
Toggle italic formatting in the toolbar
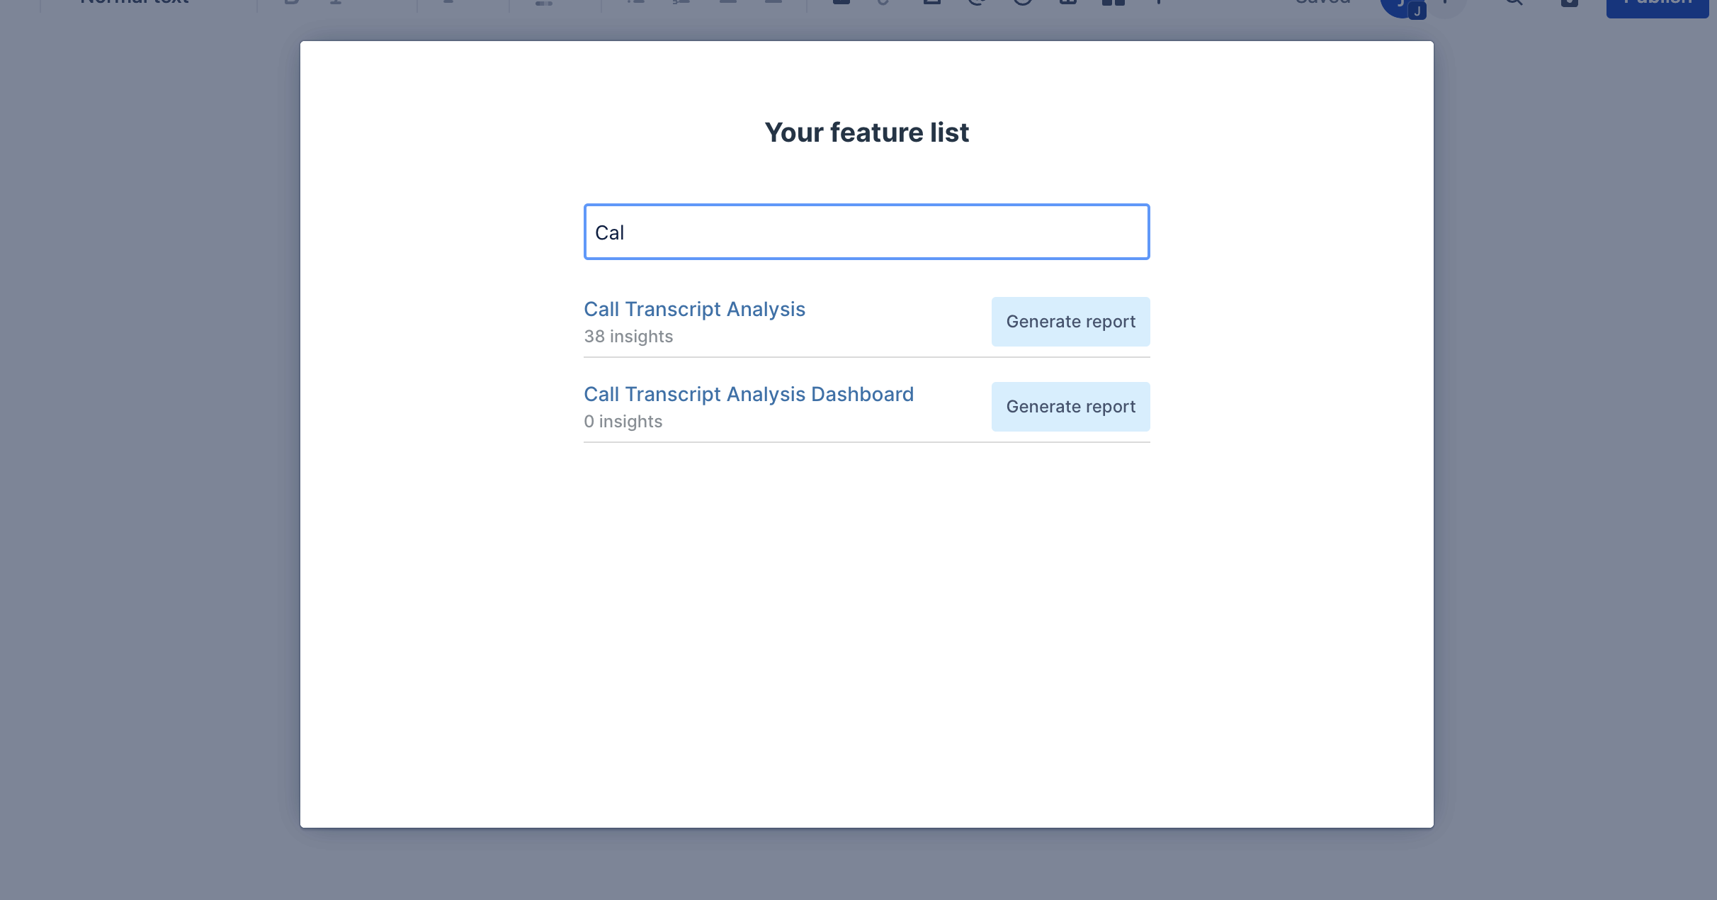click(x=336, y=3)
